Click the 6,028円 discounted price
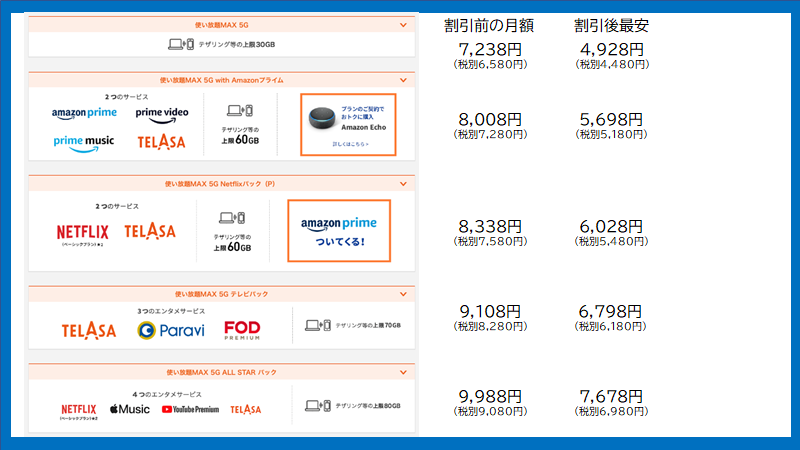 pyautogui.click(x=611, y=227)
